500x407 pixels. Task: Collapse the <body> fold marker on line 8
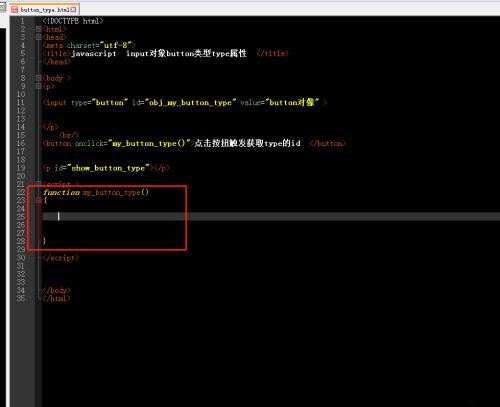coord(38,78)
